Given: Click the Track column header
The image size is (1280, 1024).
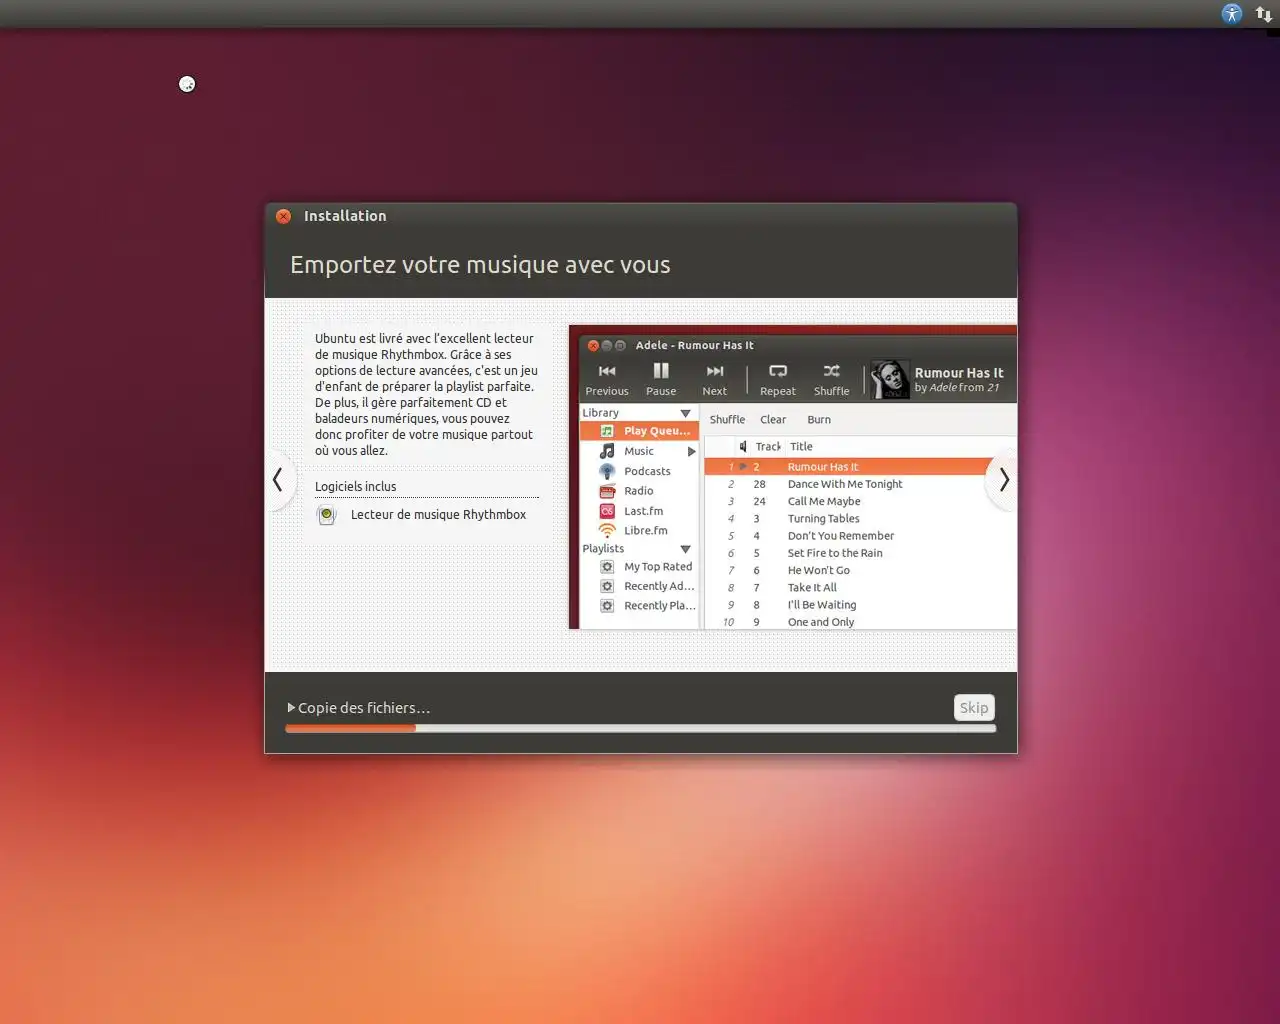Looking at the screenshot, I should (x=768, y=447).
